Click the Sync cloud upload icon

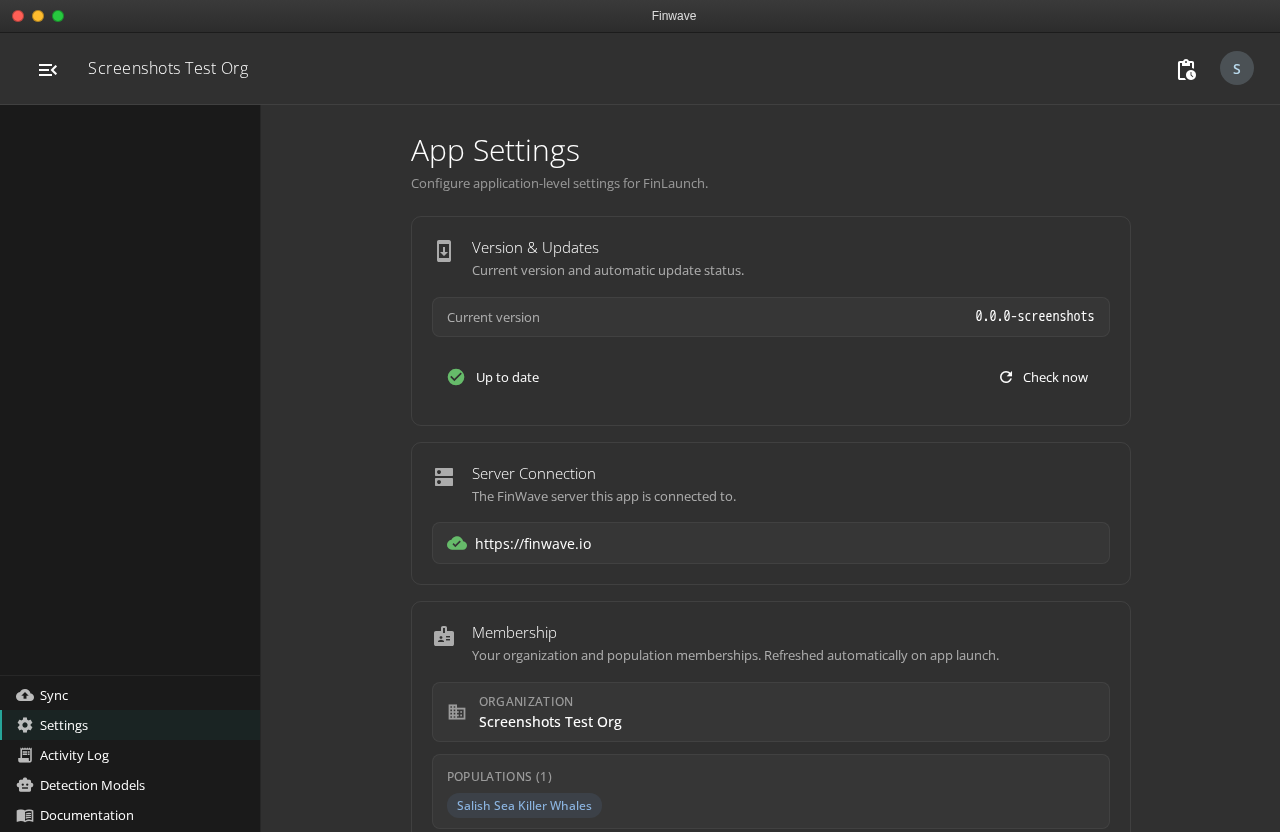[25, 695]
